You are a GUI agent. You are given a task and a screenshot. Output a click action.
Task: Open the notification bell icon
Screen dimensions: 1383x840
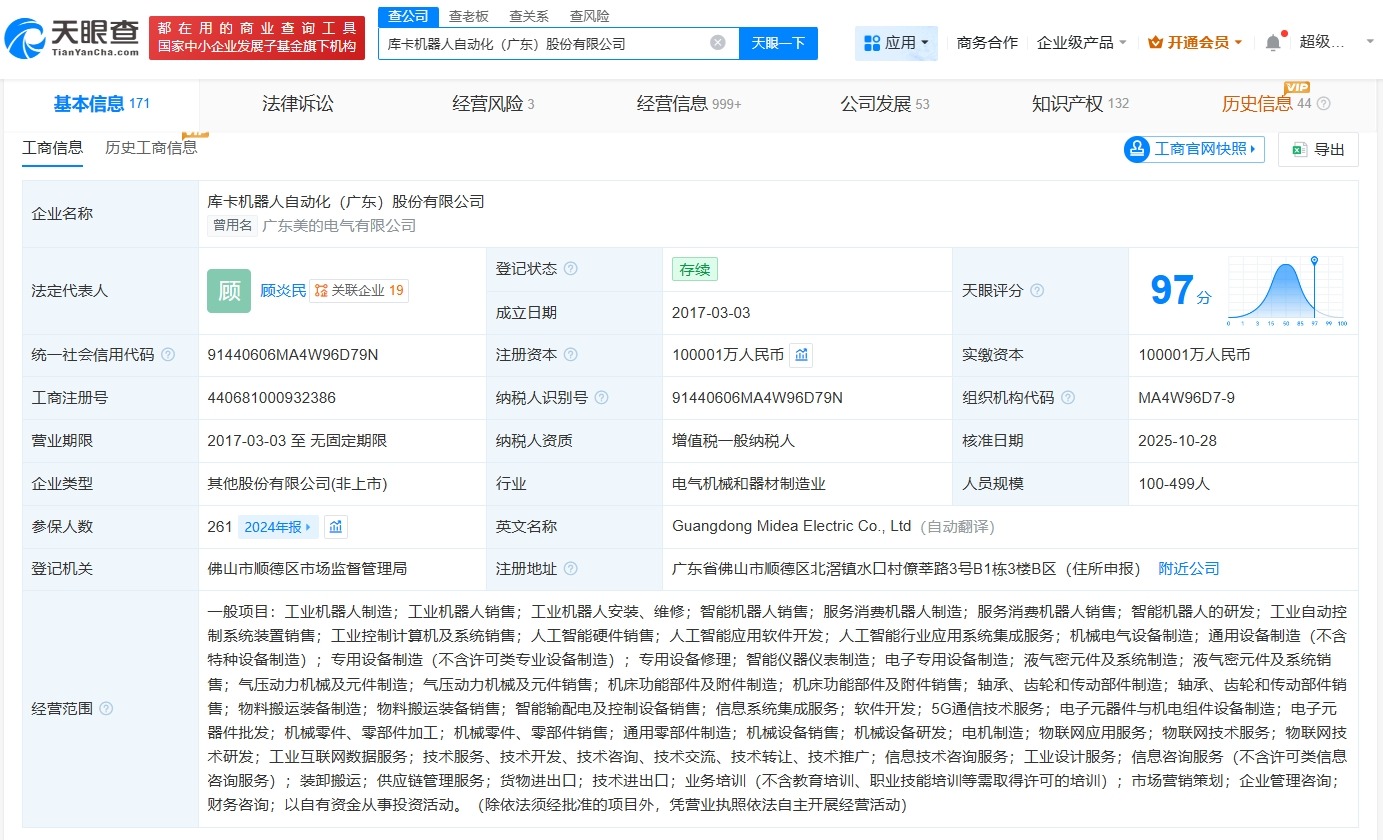[1270, 40]
